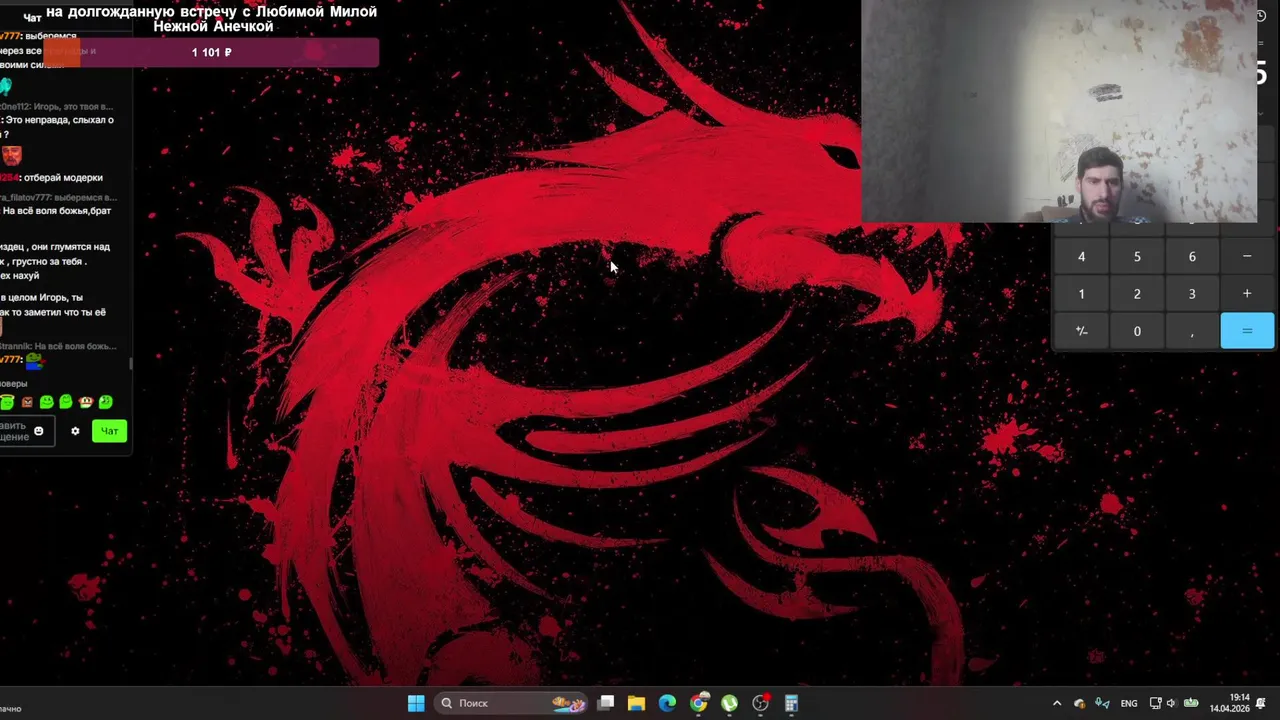Click the red-face avatar emote in chat

pos(11,155)
